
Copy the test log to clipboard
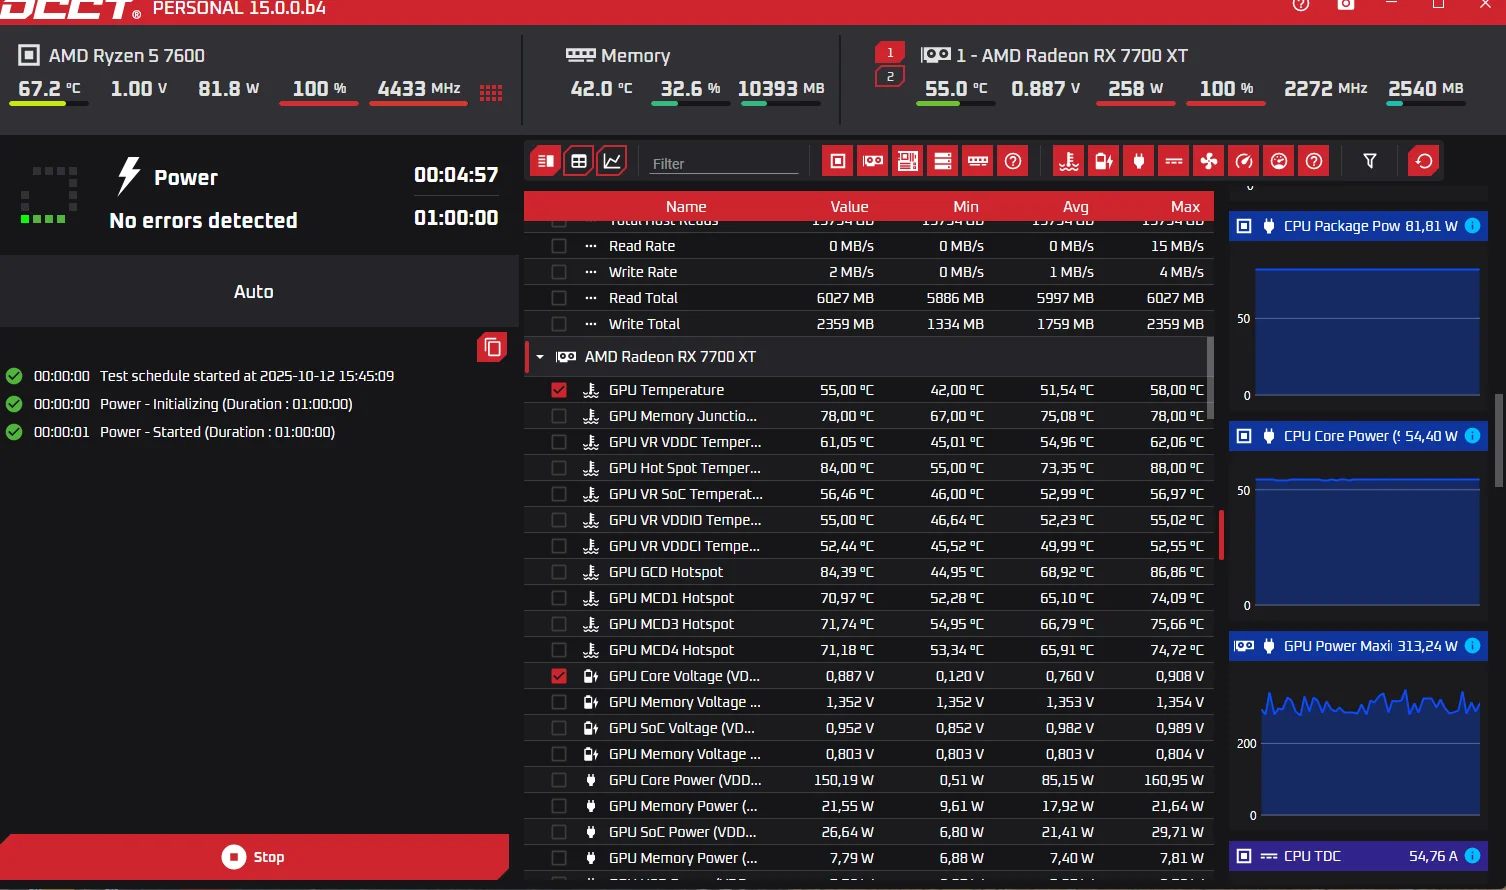click(492, 347)
